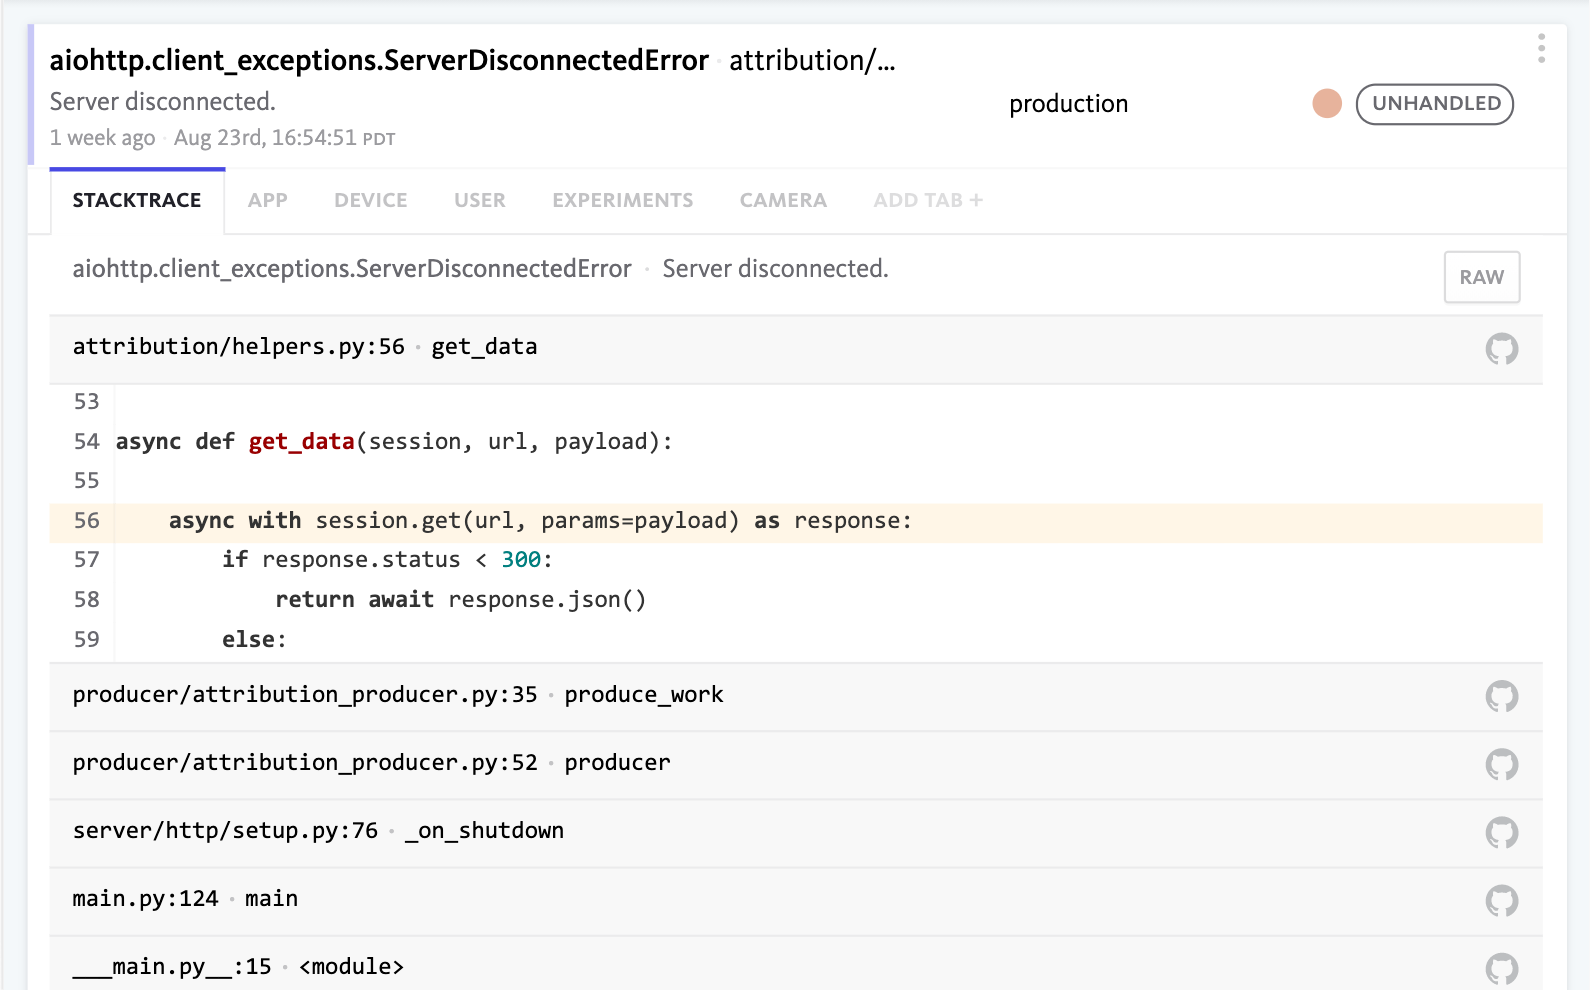Viewport: 1590px width, 990px height.
Task: Expand the attribution_producer.py:52 producer frame
Action: click(796, 765)
